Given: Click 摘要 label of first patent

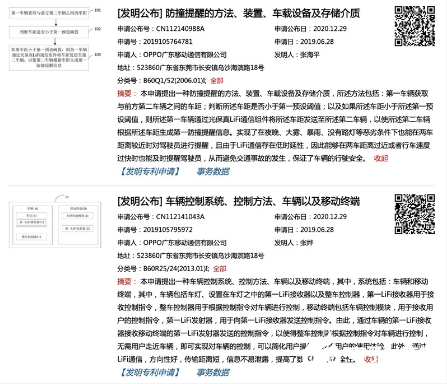Looking at the screenshot, I should point(124,93).
